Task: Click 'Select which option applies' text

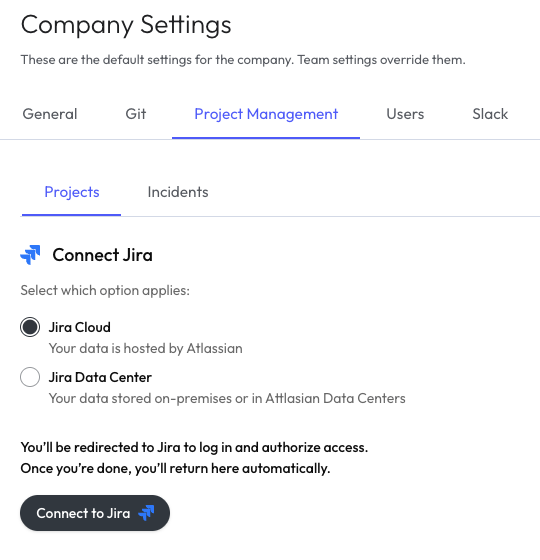Action: click(x=105, y=290)
